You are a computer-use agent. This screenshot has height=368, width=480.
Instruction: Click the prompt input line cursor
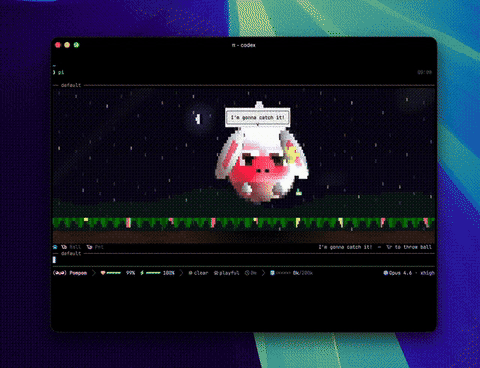click(54, 260)
